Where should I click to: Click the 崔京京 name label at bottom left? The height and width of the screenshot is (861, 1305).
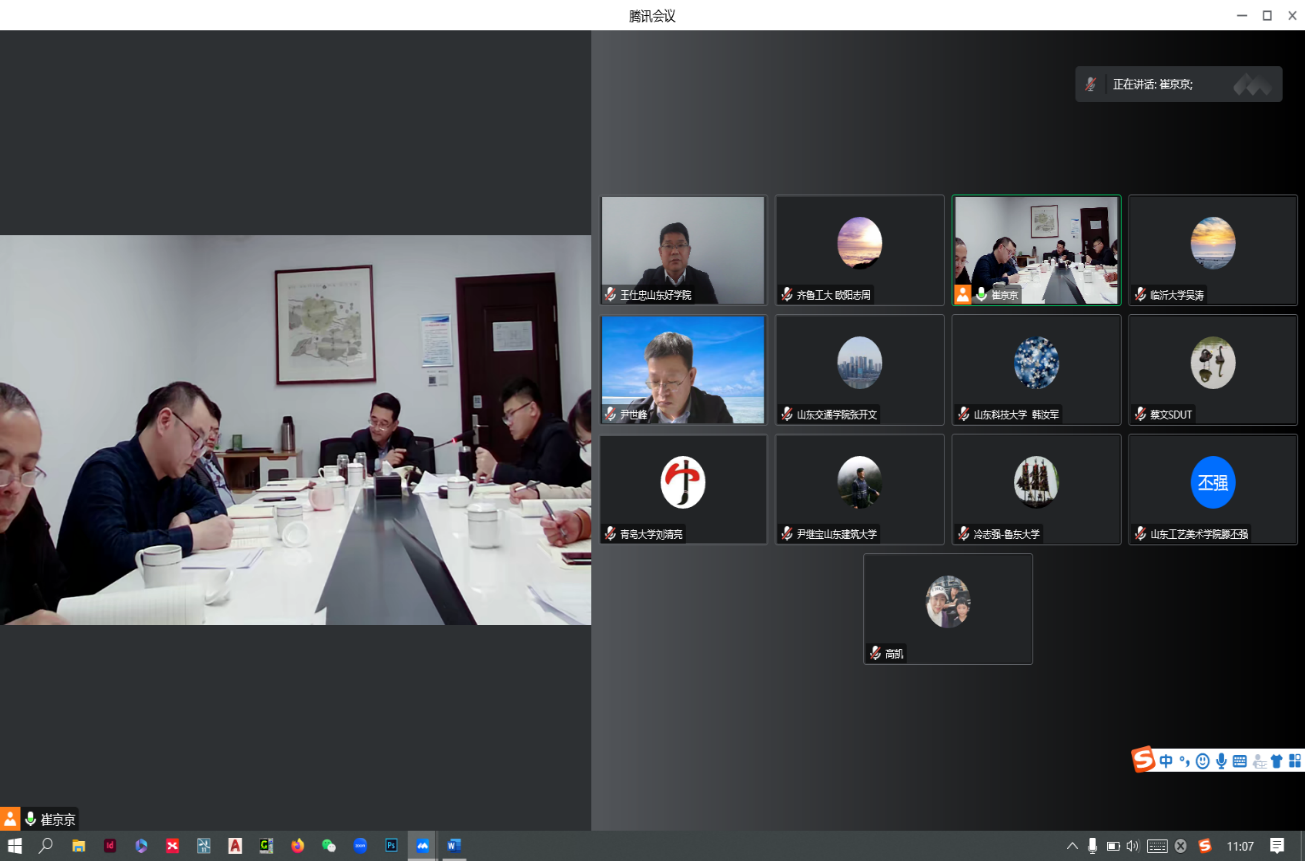pos(57,819)
